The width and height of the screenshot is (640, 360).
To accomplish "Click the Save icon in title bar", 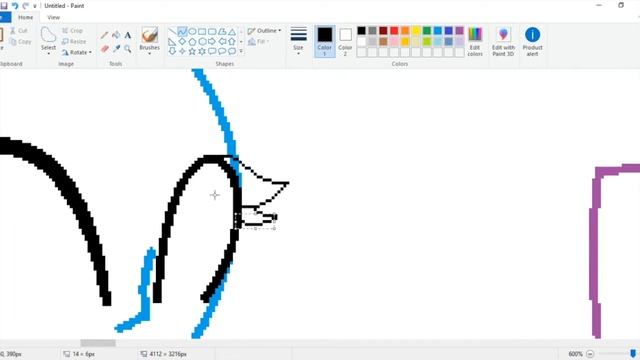I will pyautogui.click(x=4, y=6).
